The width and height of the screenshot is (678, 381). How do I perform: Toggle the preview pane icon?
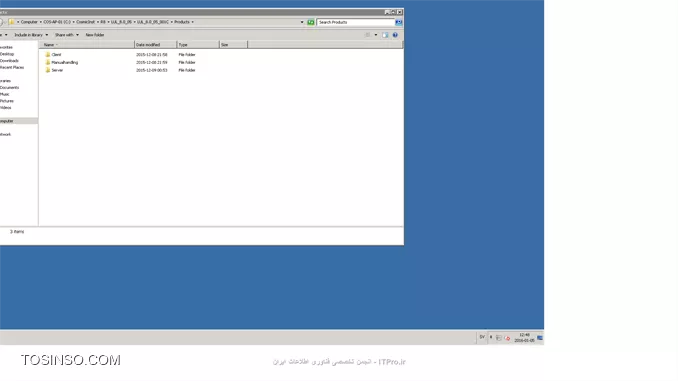click(x=385, y=35)
